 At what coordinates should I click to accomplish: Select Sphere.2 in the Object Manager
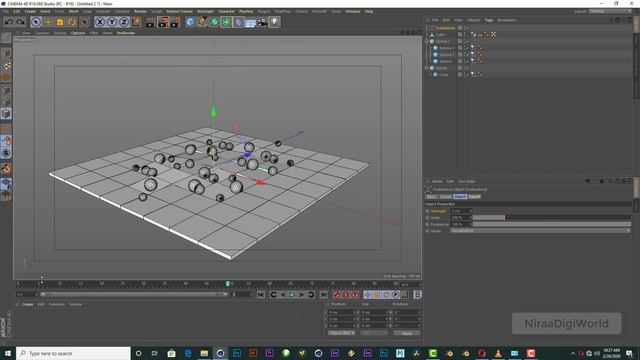[x=446, y=48]
